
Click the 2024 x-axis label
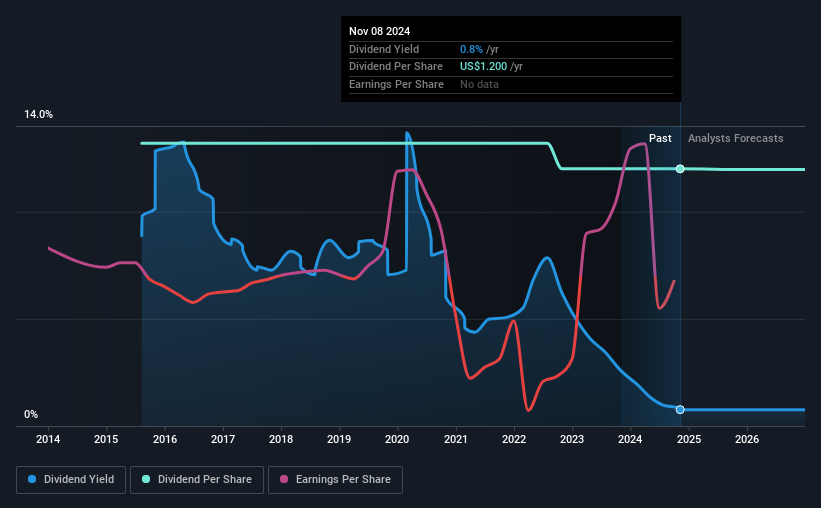point(630,439)
